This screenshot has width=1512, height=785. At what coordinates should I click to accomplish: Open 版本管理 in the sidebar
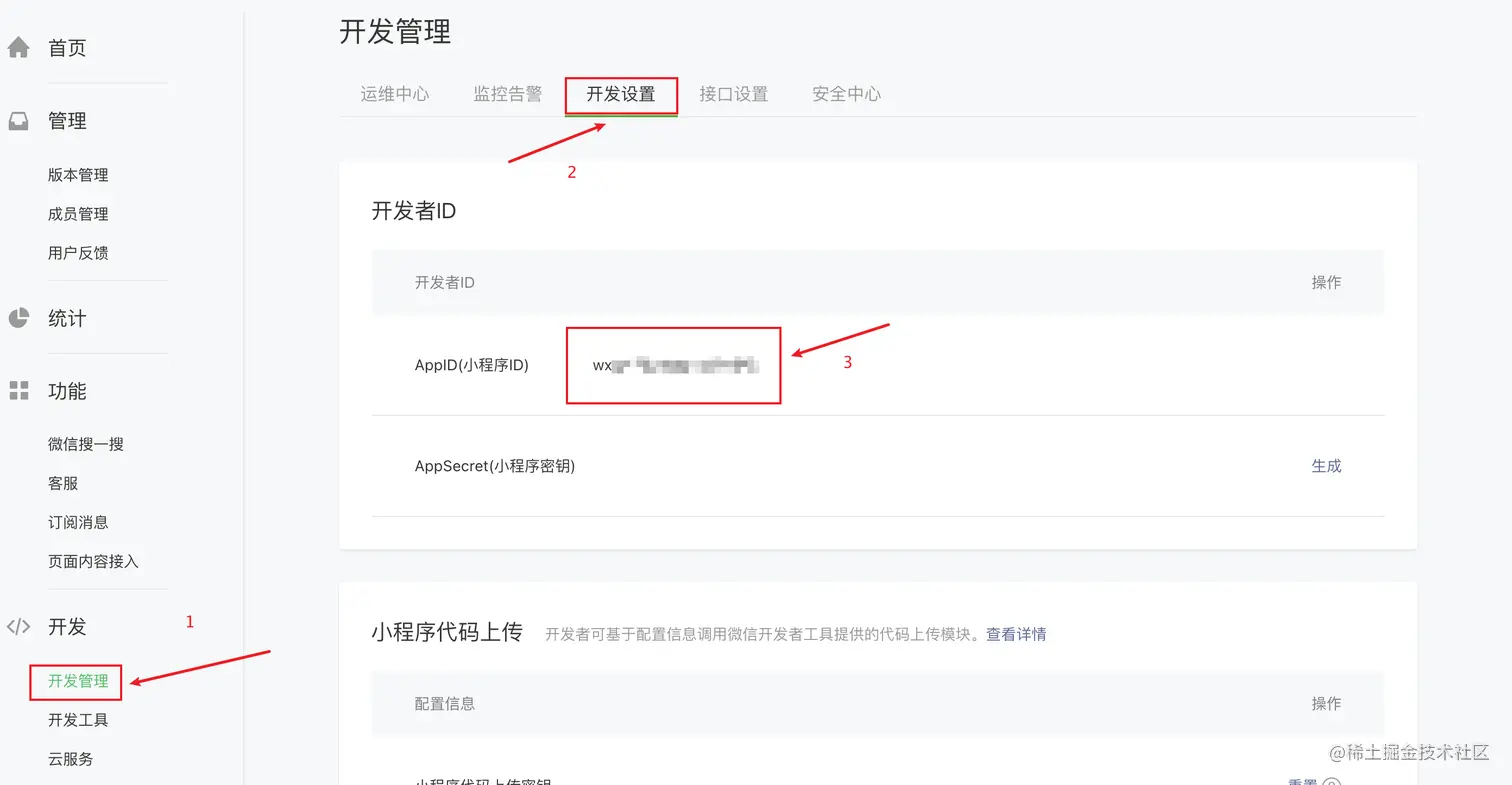tap(80, 174)
